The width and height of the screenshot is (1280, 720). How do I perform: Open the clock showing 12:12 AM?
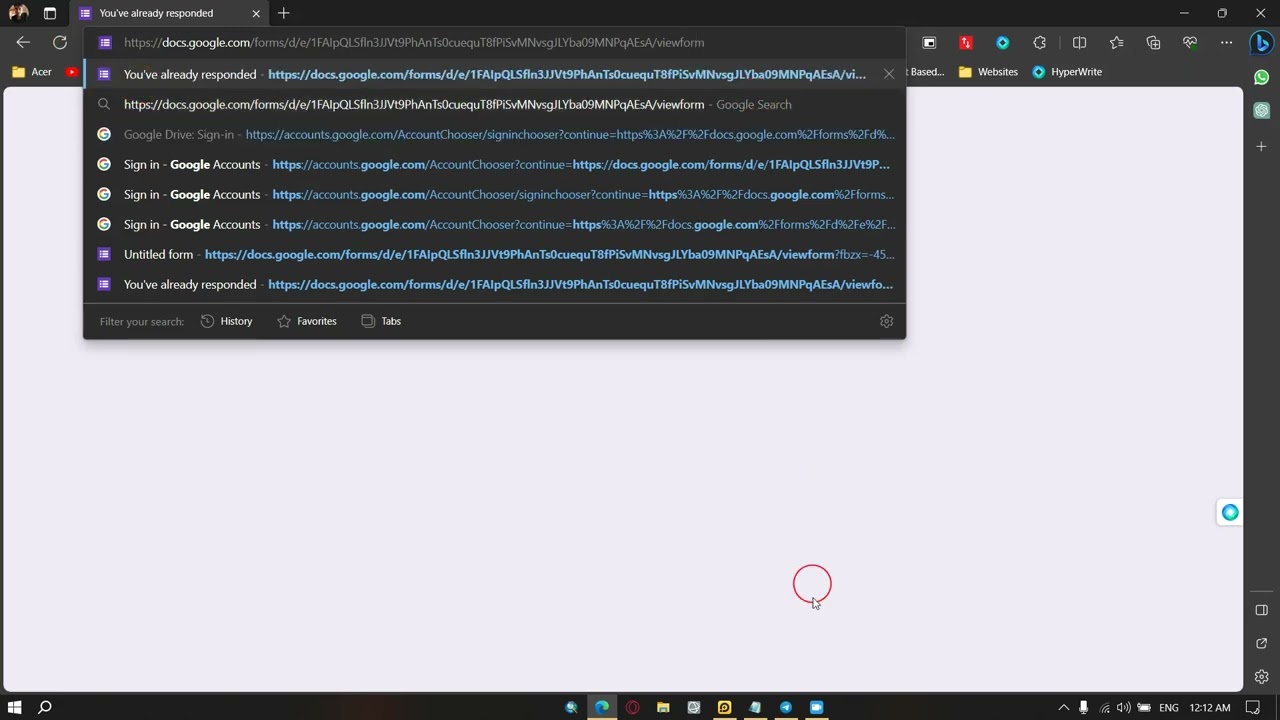[1210, 707]
